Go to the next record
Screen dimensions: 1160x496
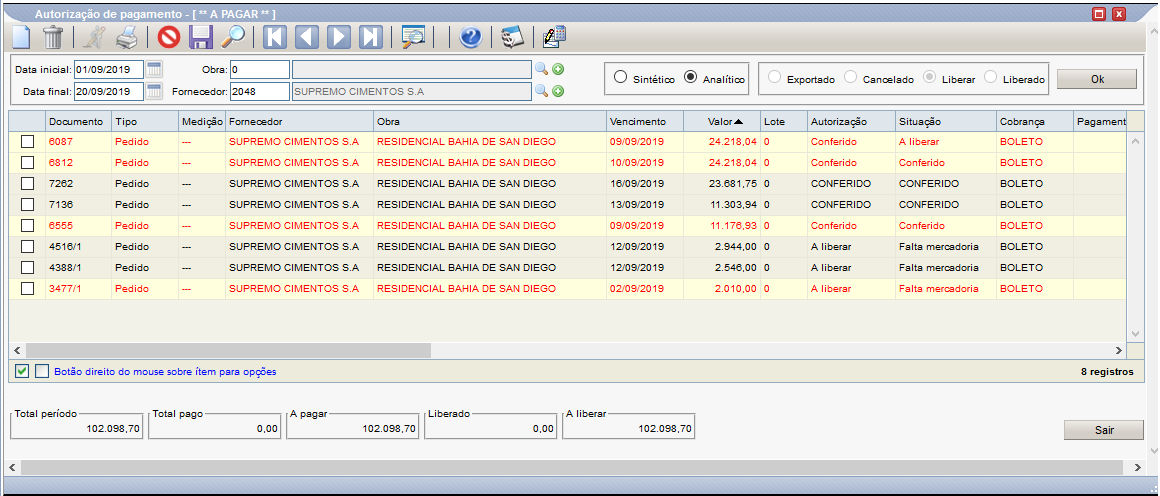tap(339, 36)
